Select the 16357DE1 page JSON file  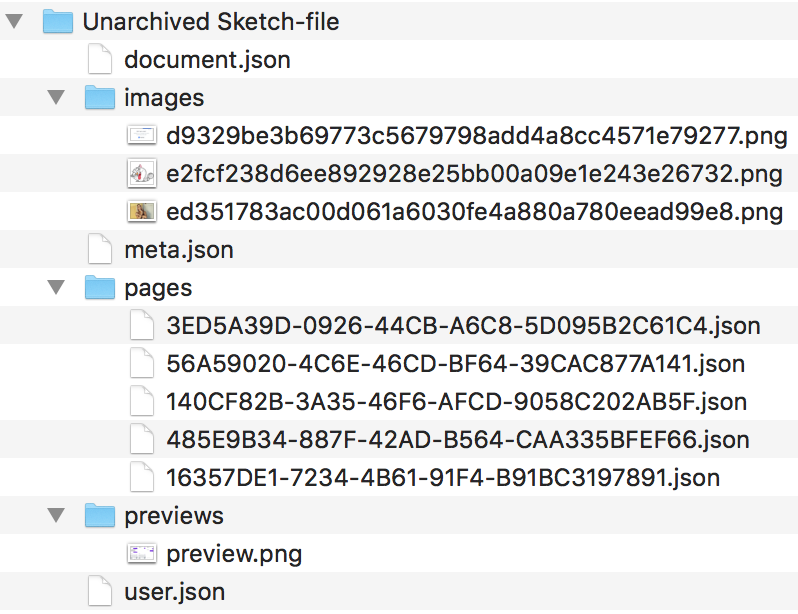(443, 477)
